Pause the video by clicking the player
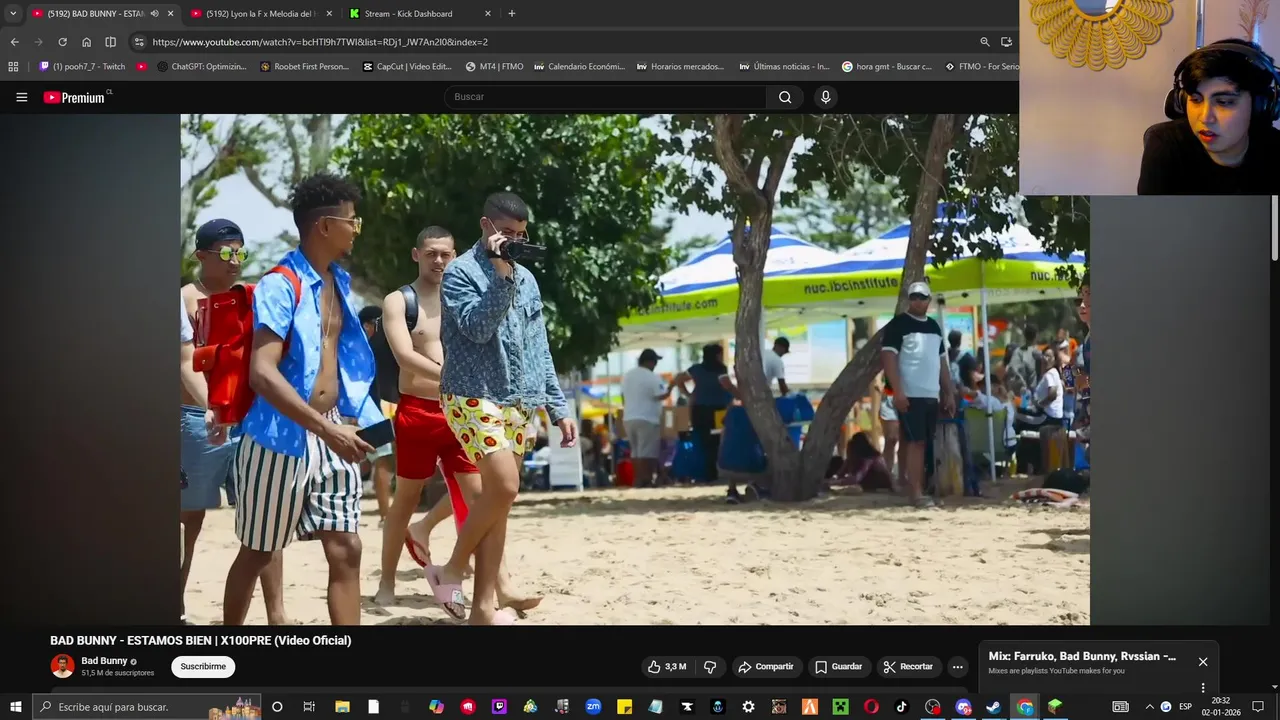1280x720 pixels. pyautogui.click(x=635, y=369)
